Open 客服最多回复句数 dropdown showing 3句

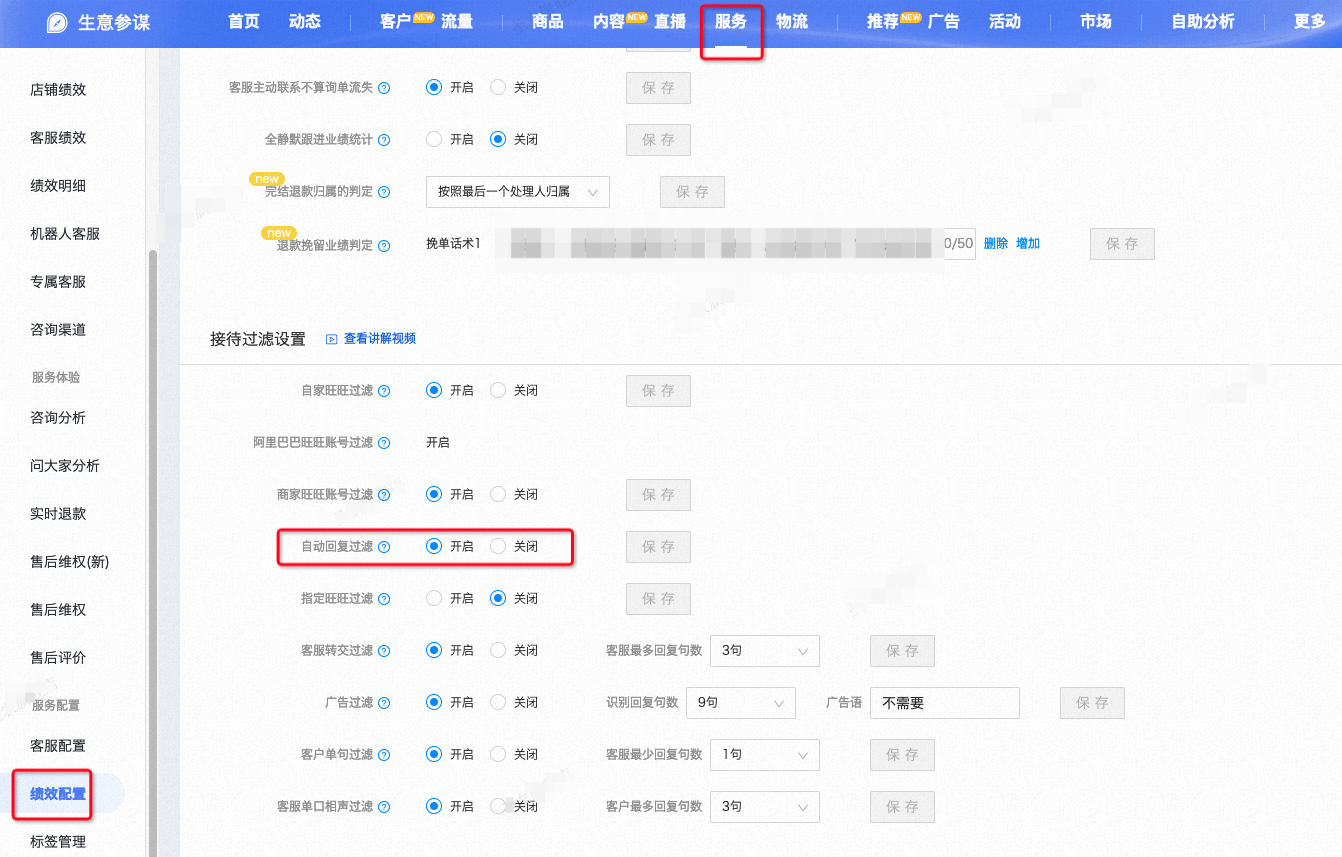765,651
